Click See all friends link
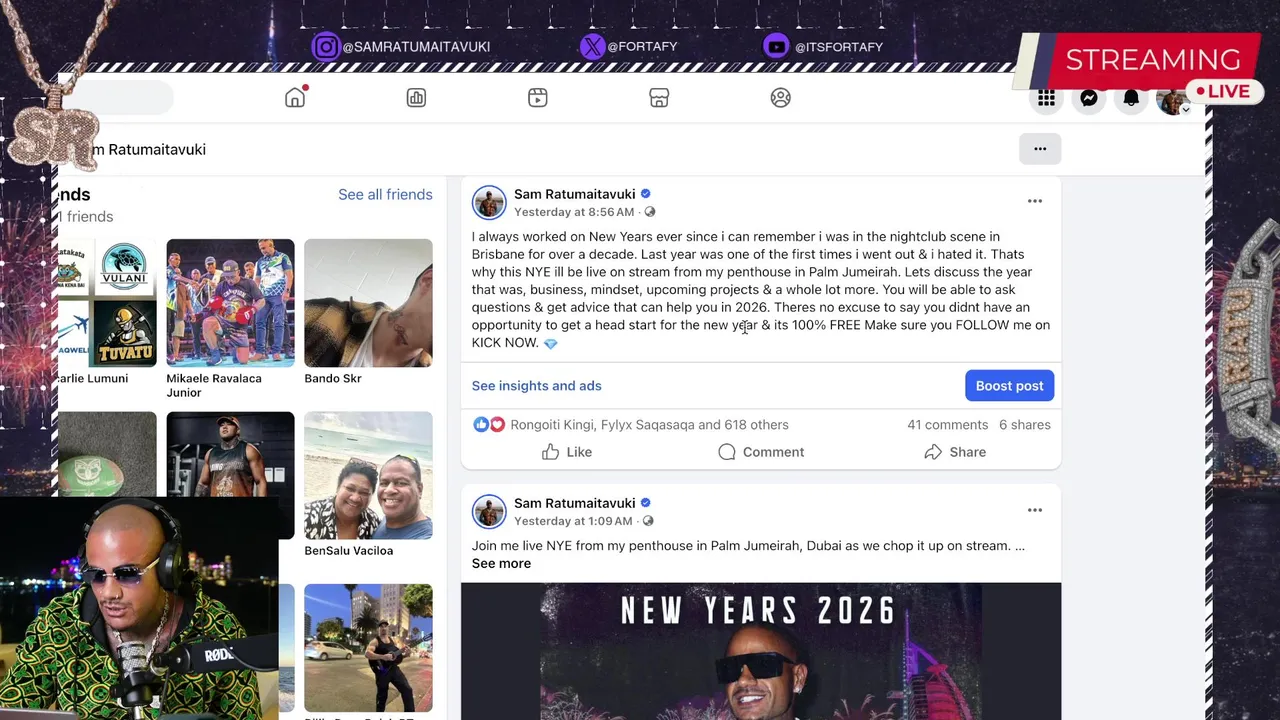This screenshot has height=720, width=1280. coord(385,194)
